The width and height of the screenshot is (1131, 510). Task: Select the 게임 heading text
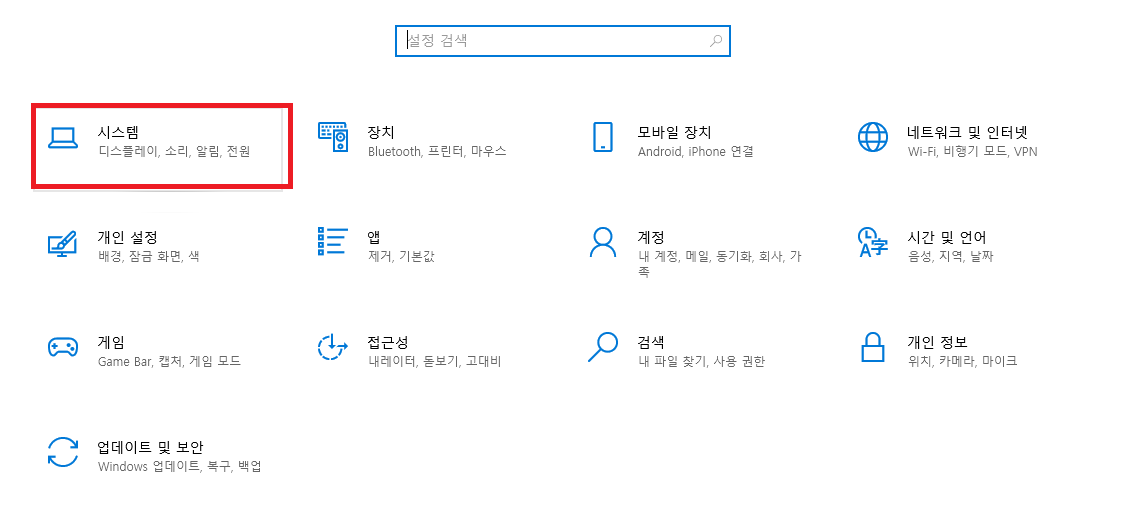point(111,341)
